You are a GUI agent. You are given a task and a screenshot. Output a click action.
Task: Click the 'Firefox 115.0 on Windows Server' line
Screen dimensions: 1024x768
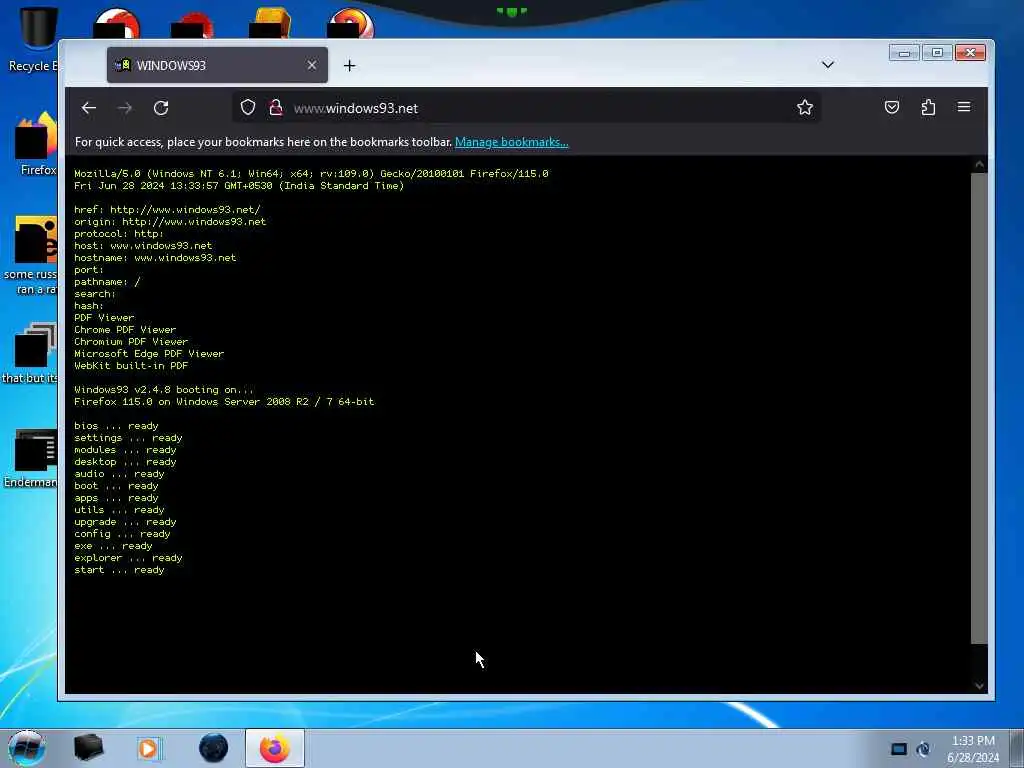[224, 402]
